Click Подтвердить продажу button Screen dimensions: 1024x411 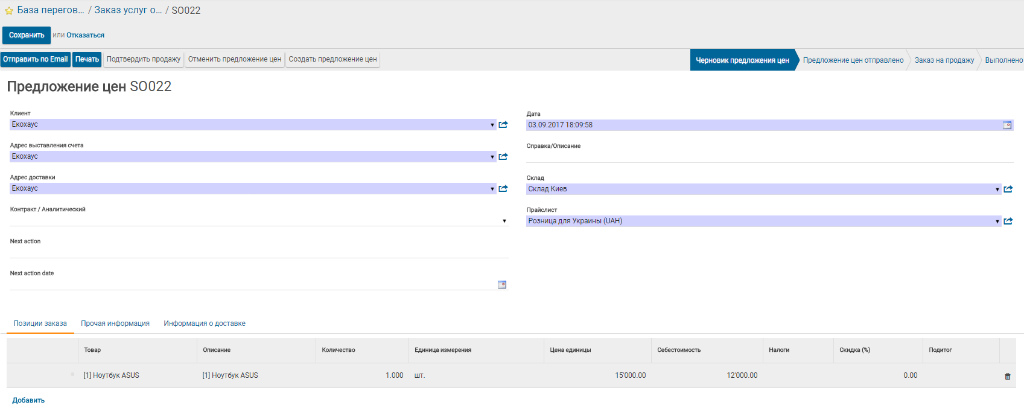pyautogui.click(x=143, y=59)
